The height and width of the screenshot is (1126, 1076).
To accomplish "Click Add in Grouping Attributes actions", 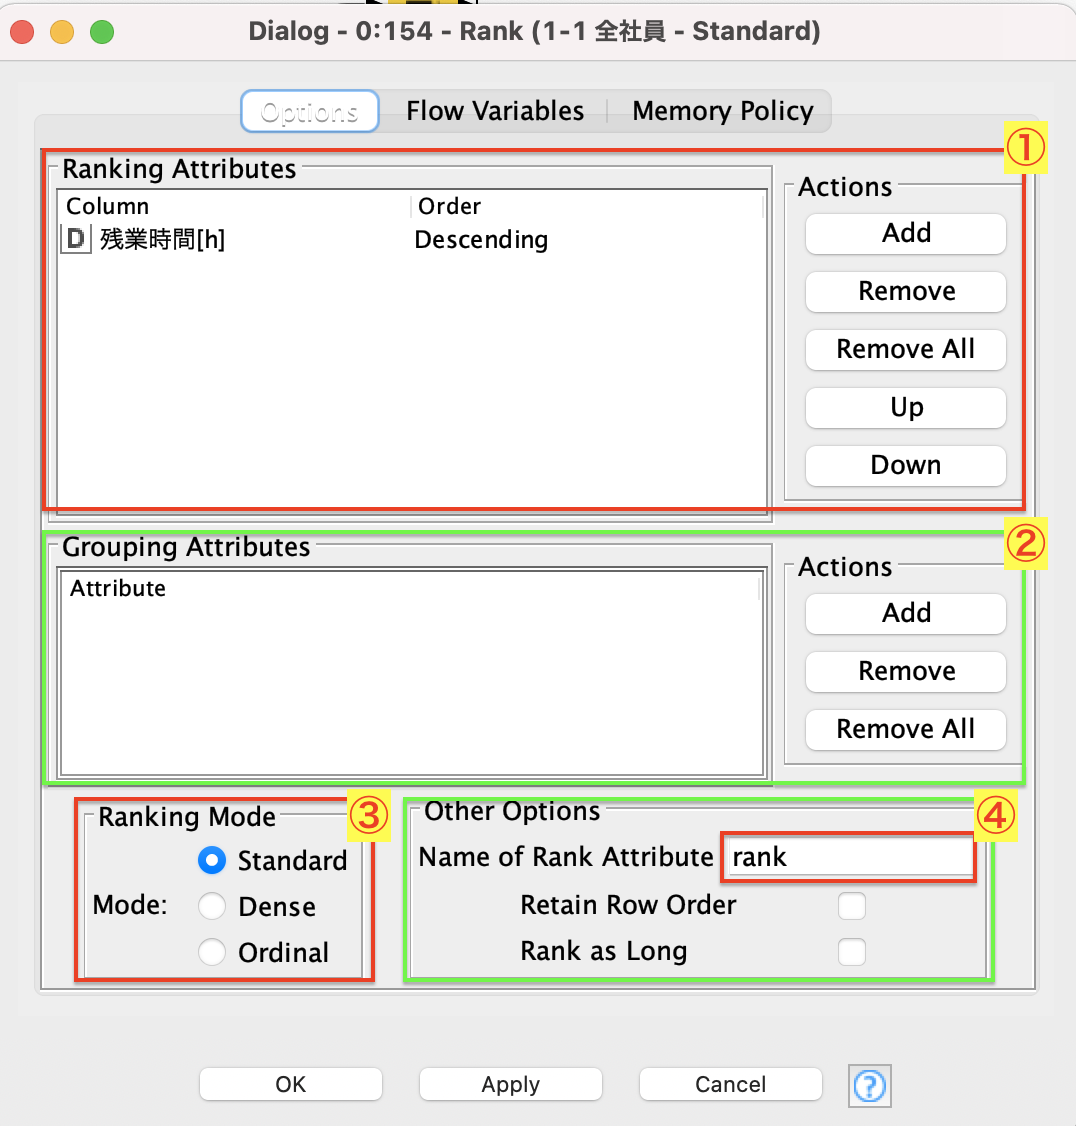I will [x=906, y=613].
